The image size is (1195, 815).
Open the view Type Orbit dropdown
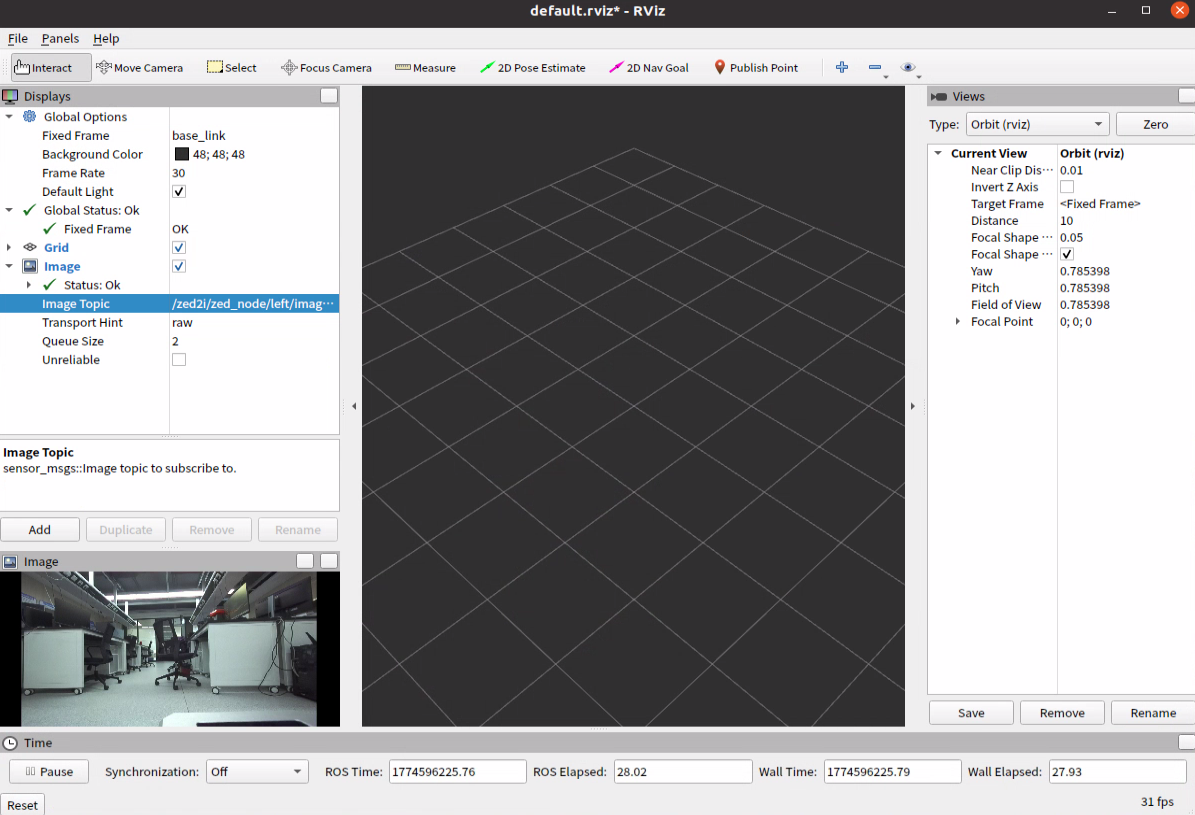(x=1036, y=124)
